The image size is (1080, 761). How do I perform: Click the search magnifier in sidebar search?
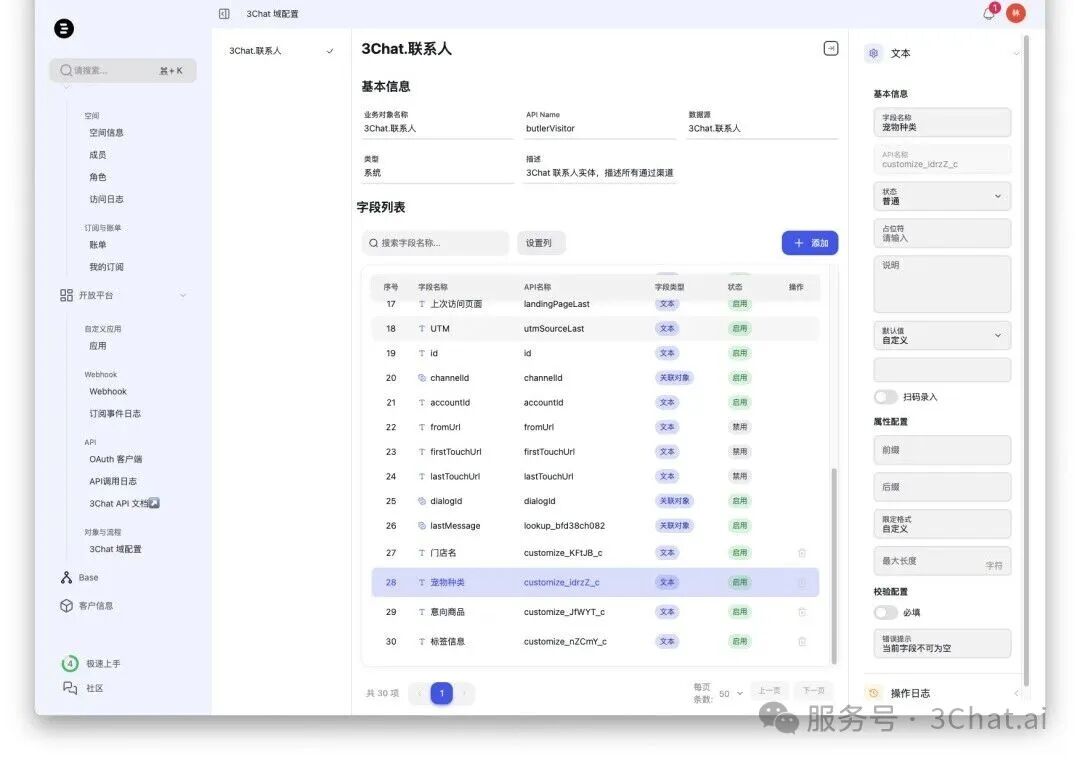tap(66, 70)
